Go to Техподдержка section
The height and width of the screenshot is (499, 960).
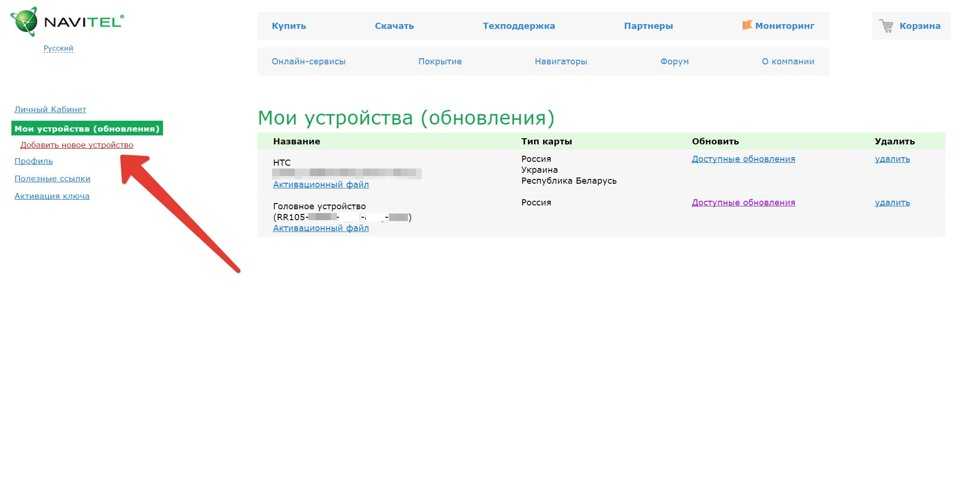(518, 26)
